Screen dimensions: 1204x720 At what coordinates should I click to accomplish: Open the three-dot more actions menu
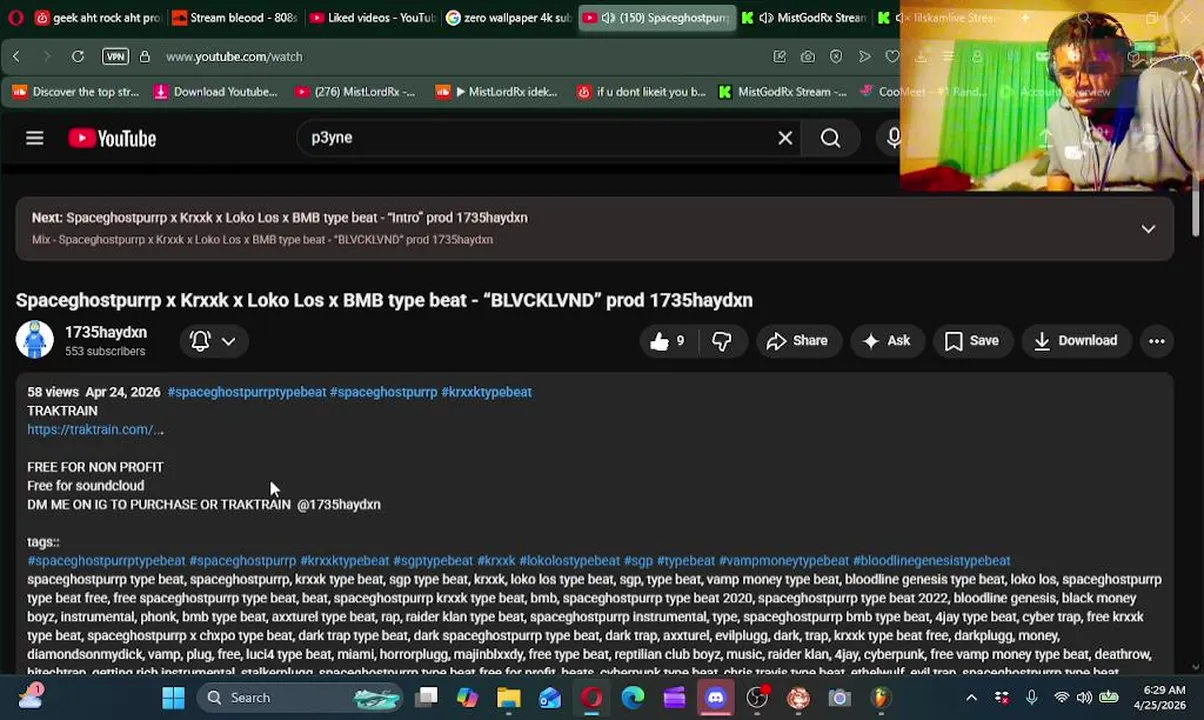pos(1156,341)
